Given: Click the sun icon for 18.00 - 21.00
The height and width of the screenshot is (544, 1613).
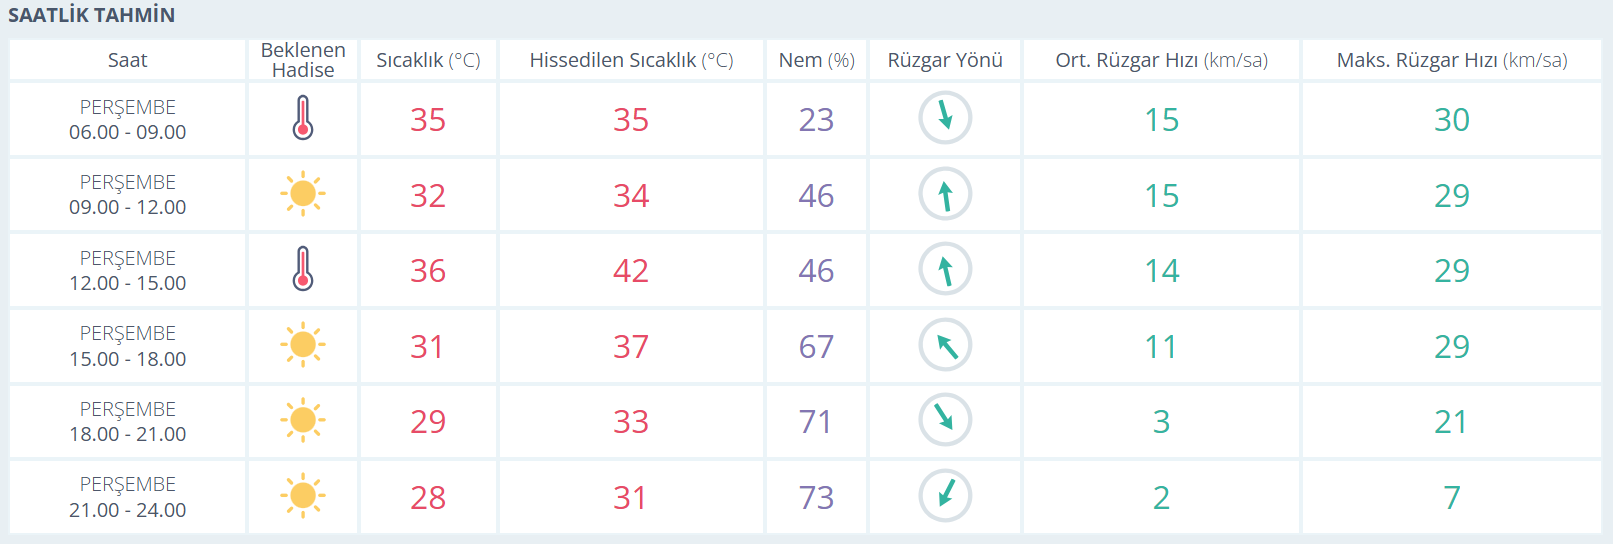Looking at the screenshot, I should pyautogui.click(x=303, y=421).
